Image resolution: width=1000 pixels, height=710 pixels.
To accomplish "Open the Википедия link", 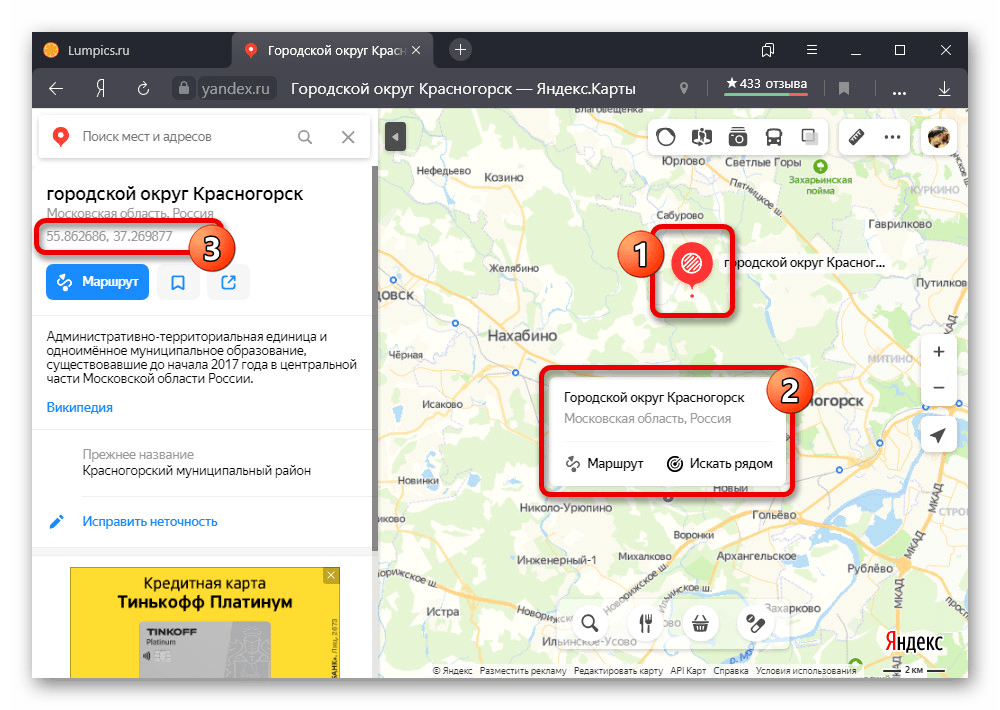I will tap(80, 407).
